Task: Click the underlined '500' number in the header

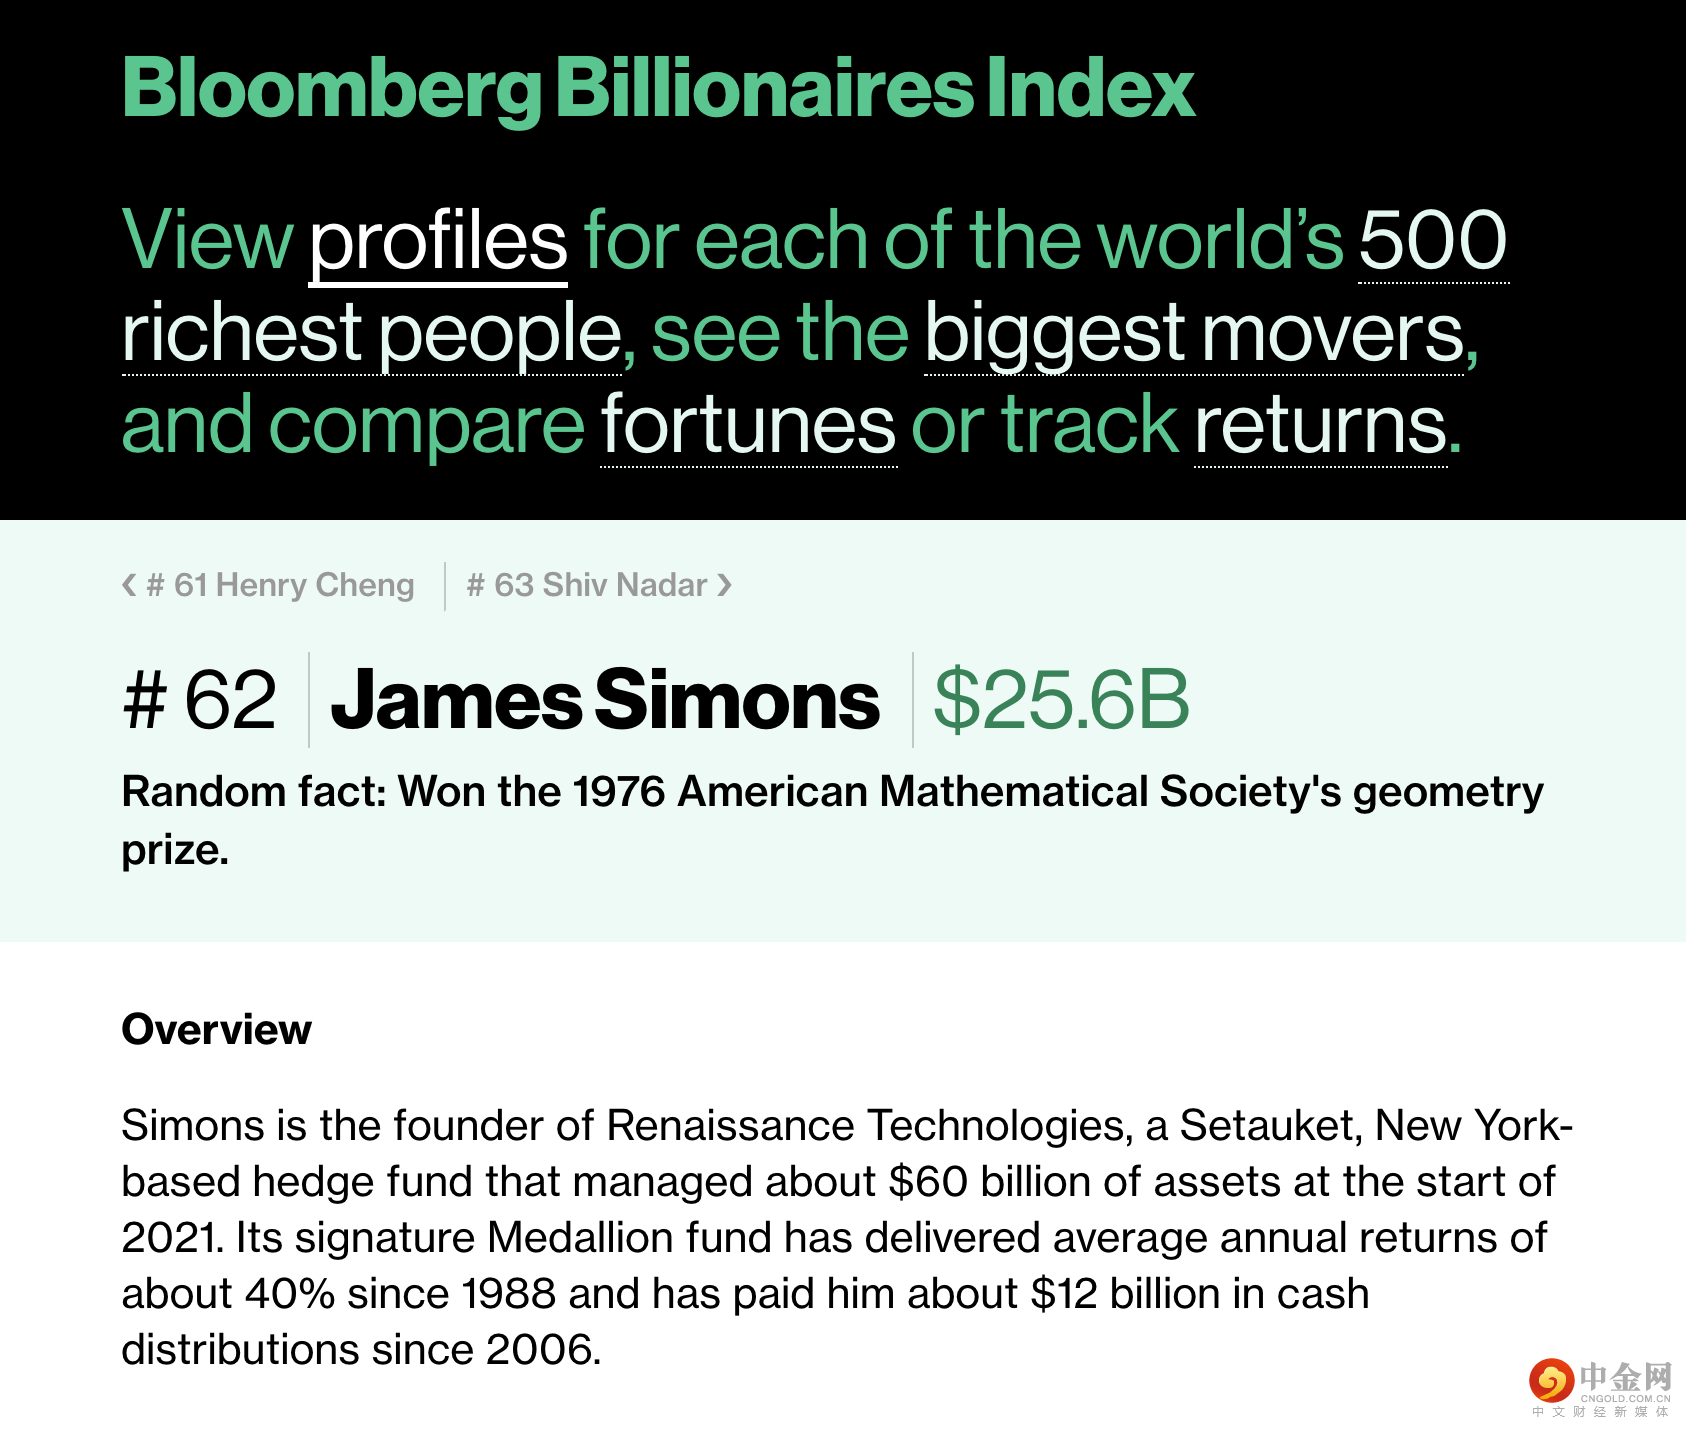Action: point(1432,241)
